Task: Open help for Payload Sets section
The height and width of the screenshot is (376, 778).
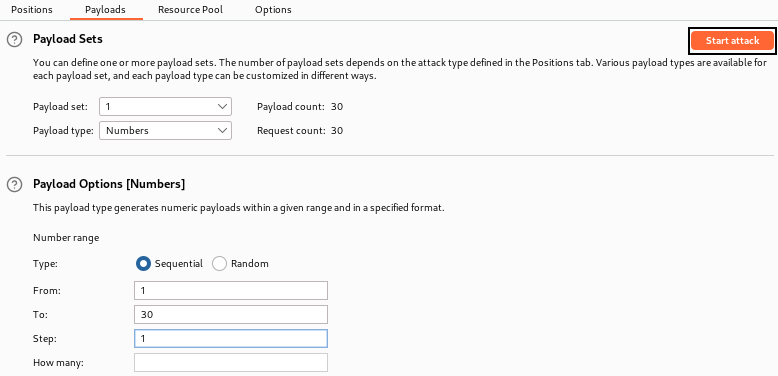Action: (14, 40)
